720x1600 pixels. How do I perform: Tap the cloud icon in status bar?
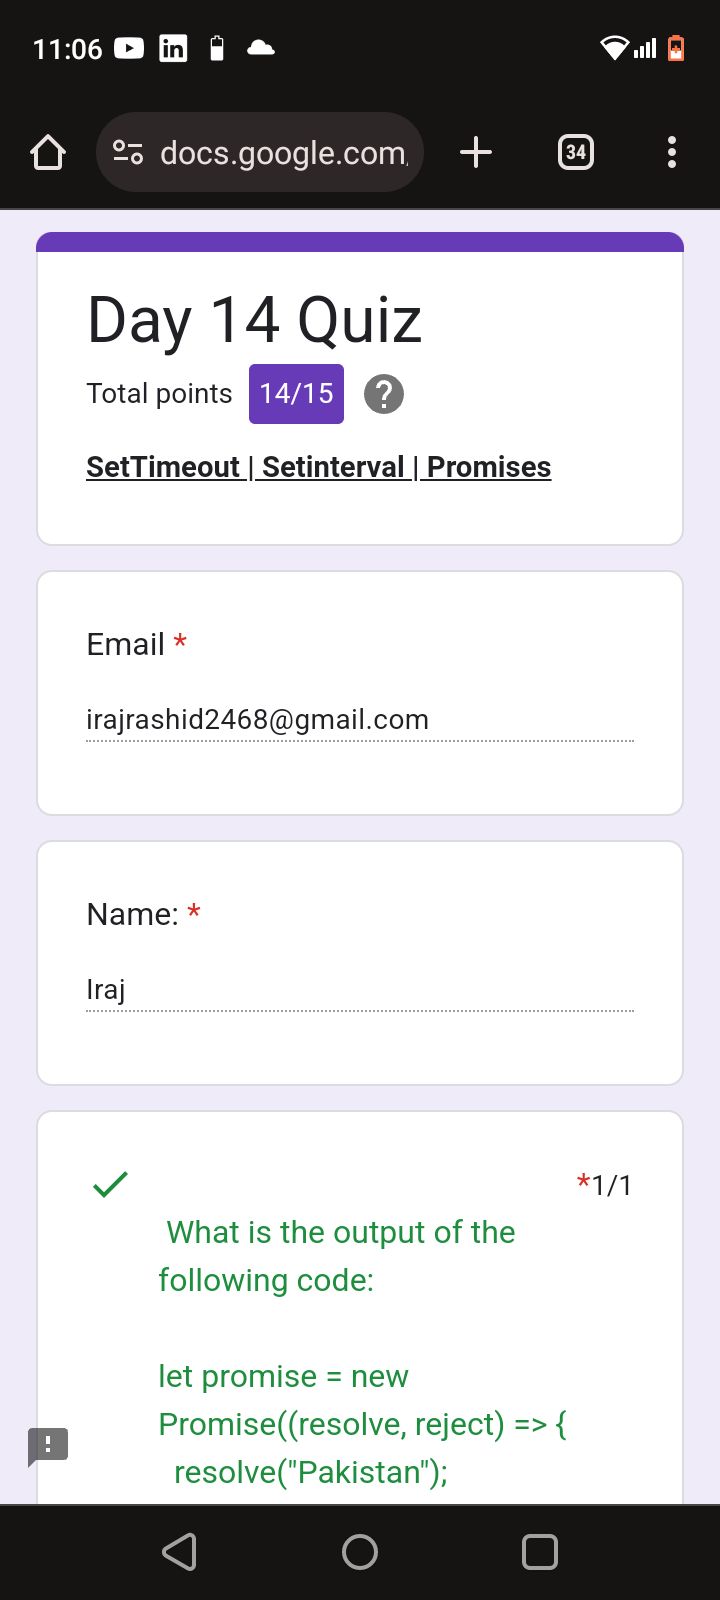(261, 48)
